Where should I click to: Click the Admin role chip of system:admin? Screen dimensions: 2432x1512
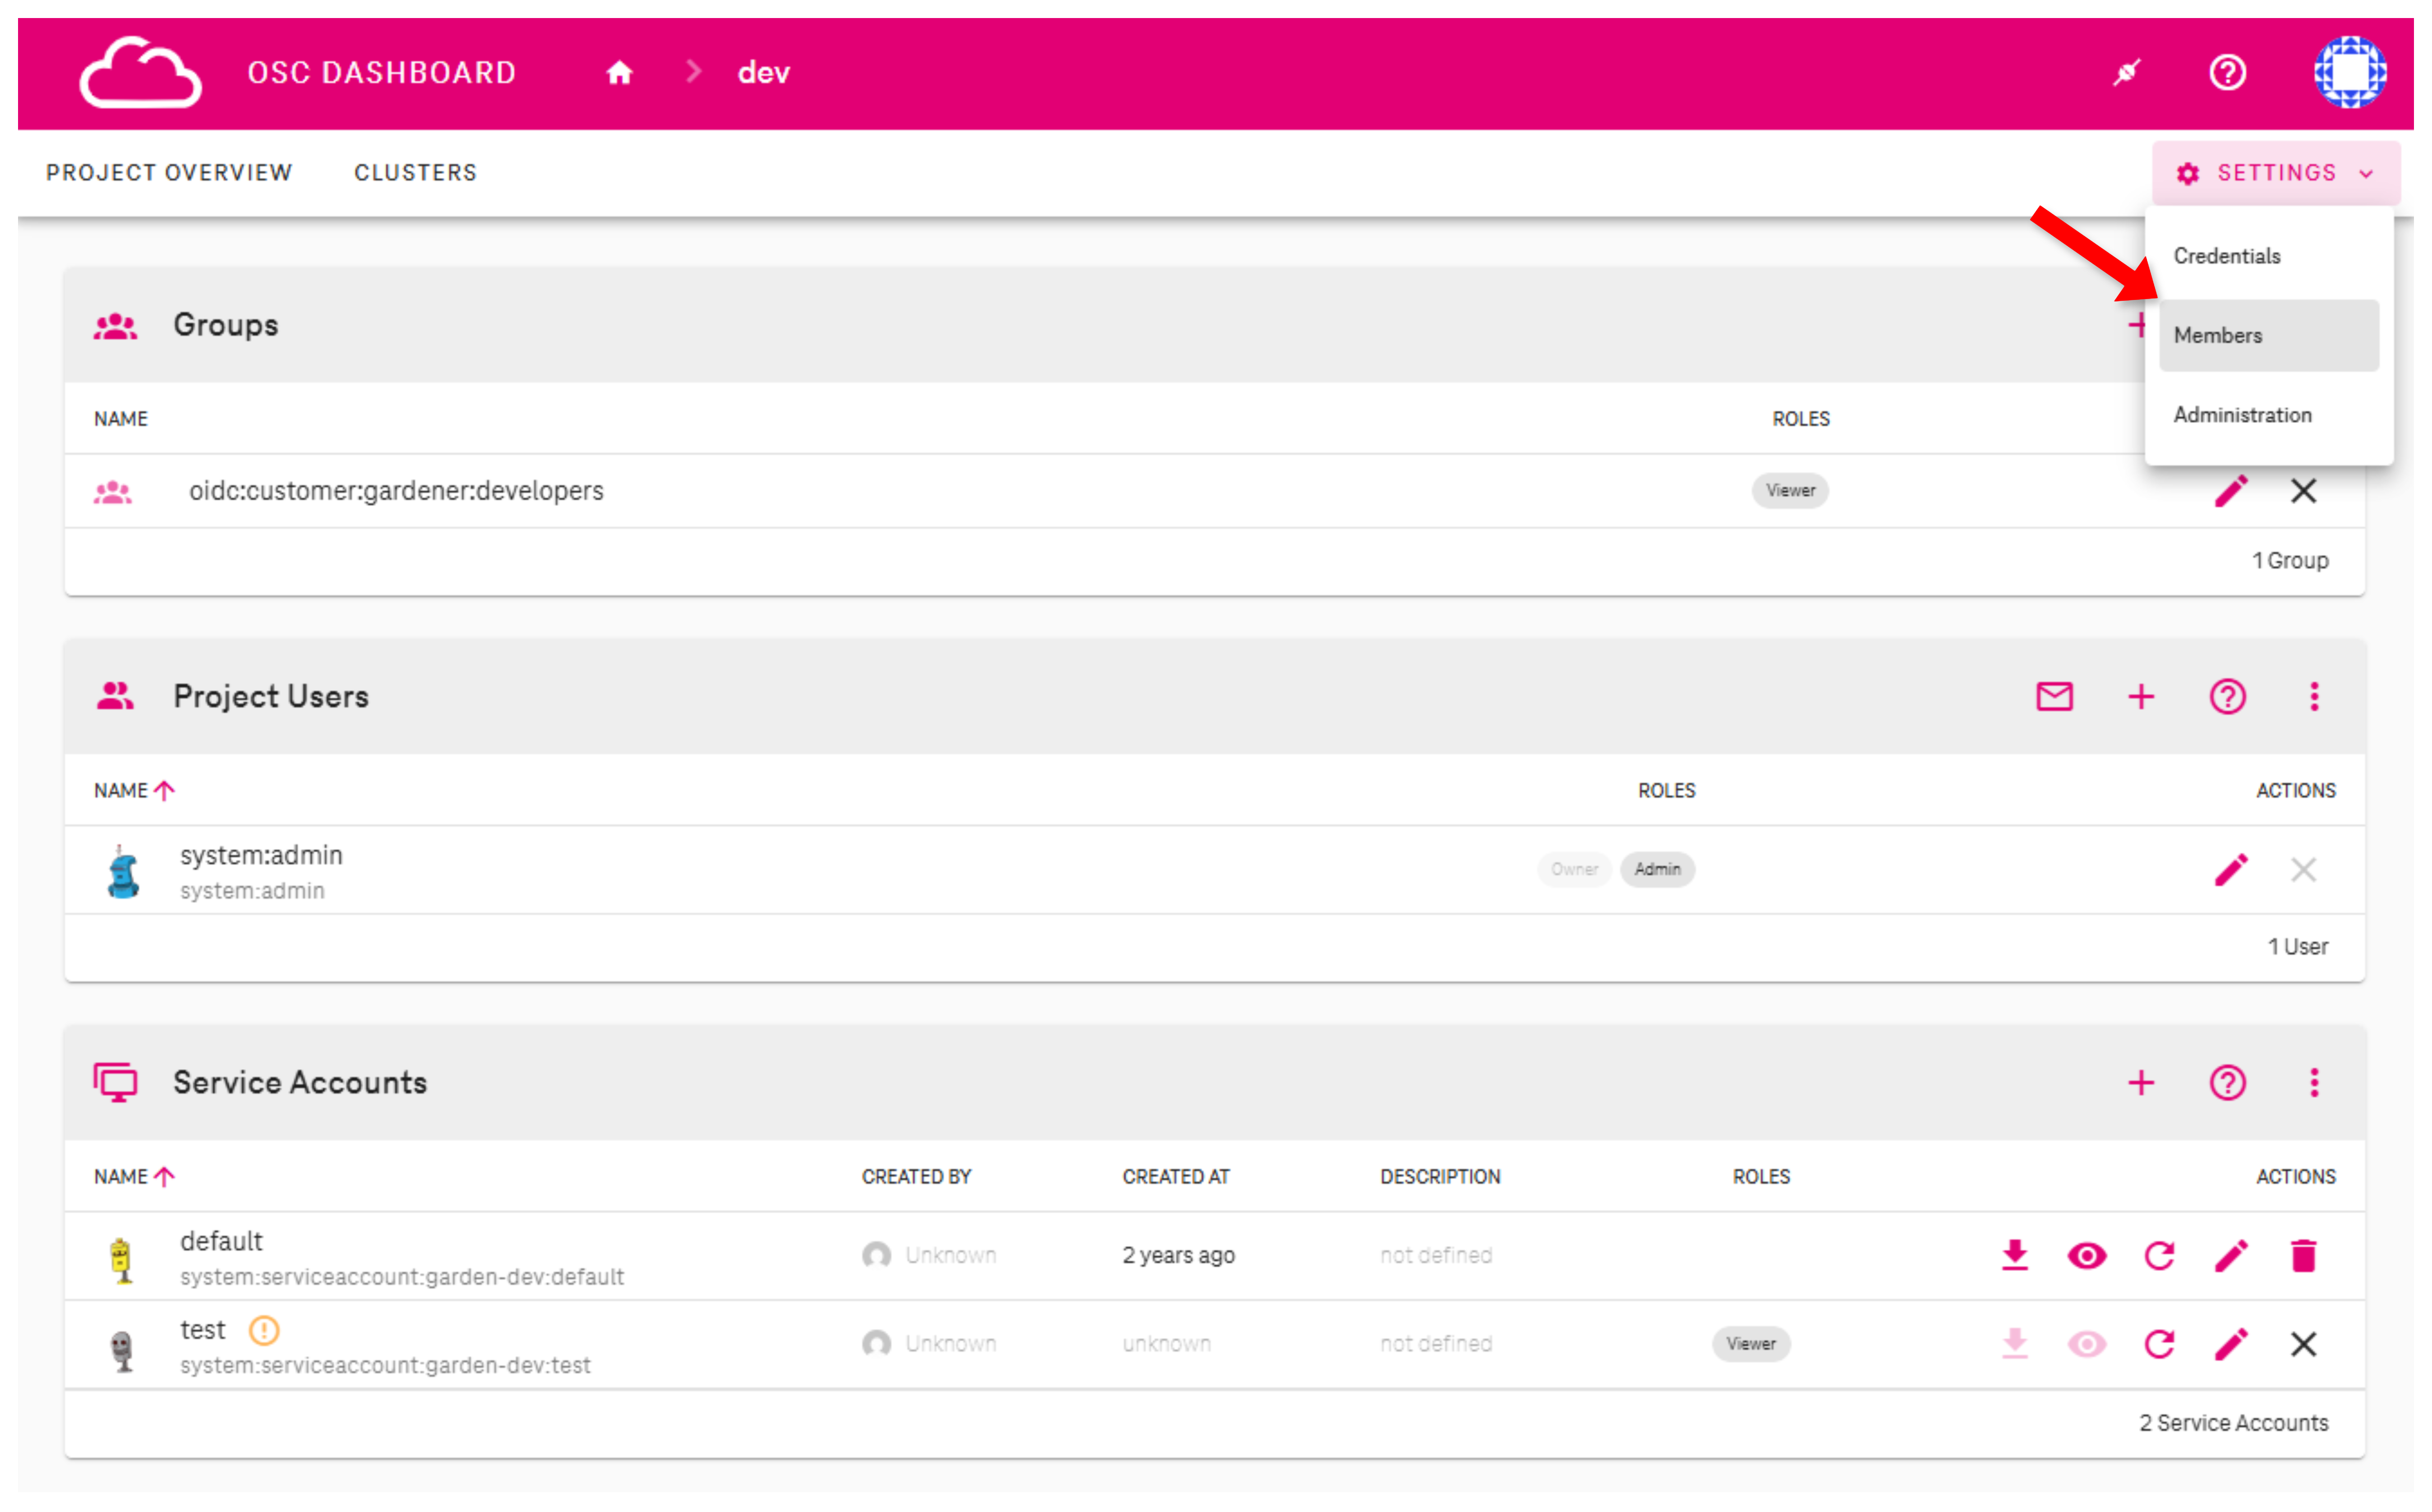tap(1657, 870)
